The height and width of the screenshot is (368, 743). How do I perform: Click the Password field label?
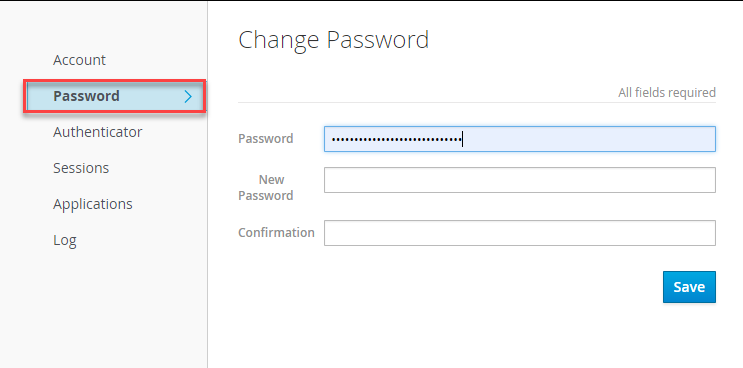266,139
